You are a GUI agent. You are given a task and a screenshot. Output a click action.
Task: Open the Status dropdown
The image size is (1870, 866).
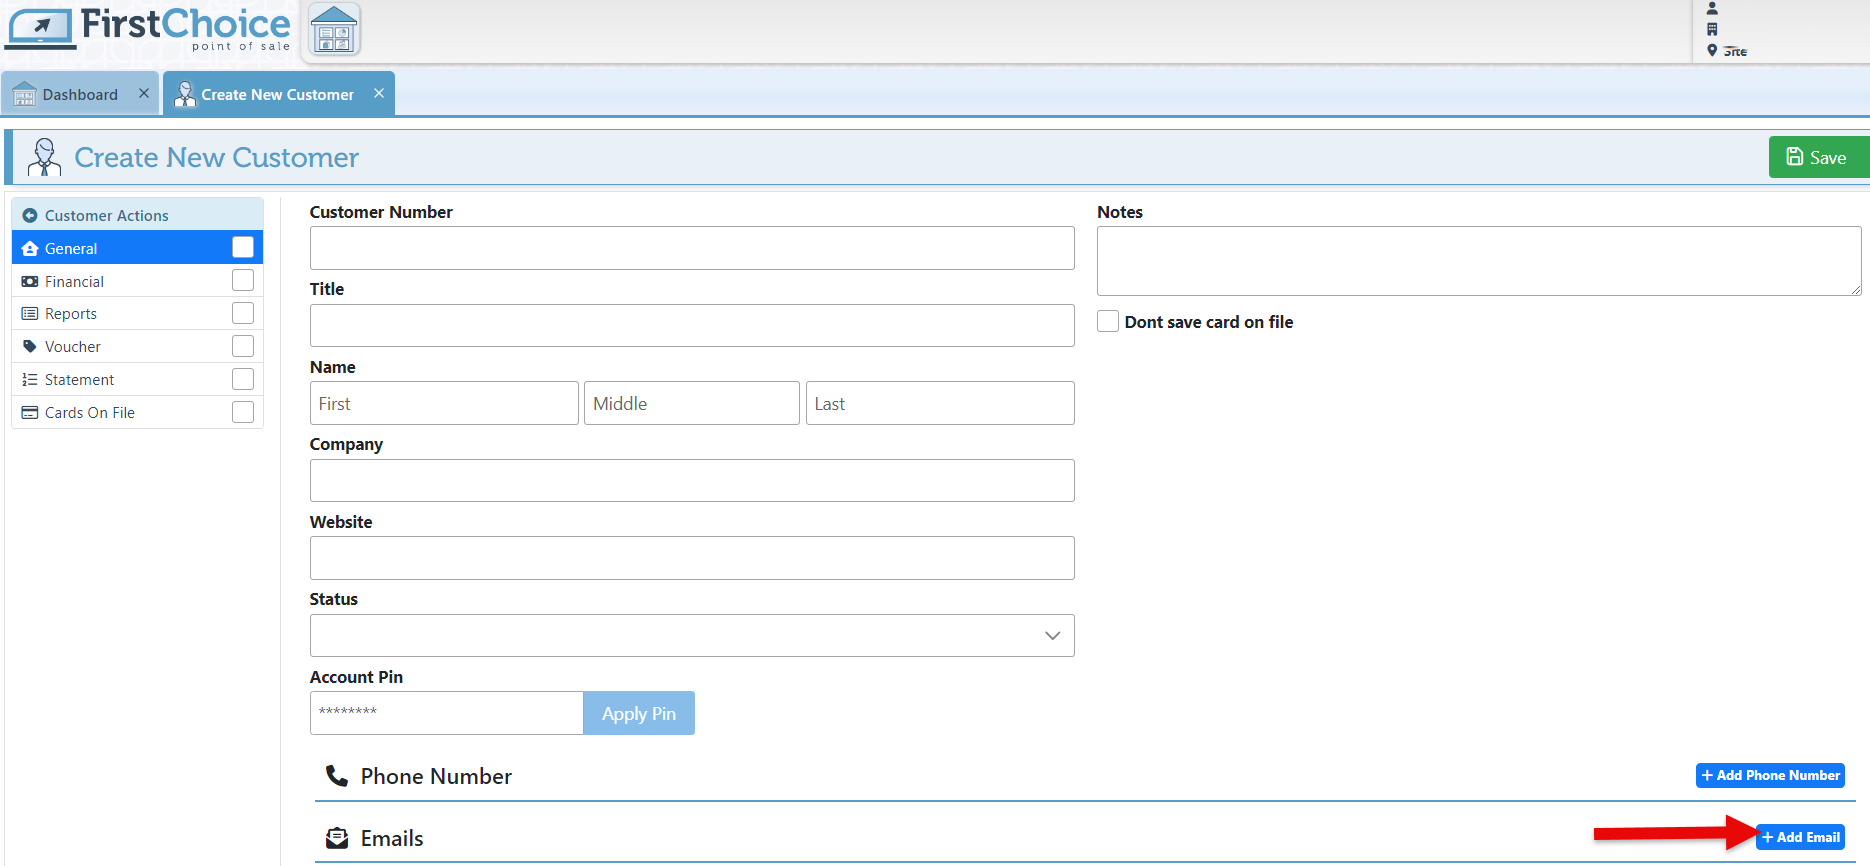pyautogui.click(x=692, y=636)
